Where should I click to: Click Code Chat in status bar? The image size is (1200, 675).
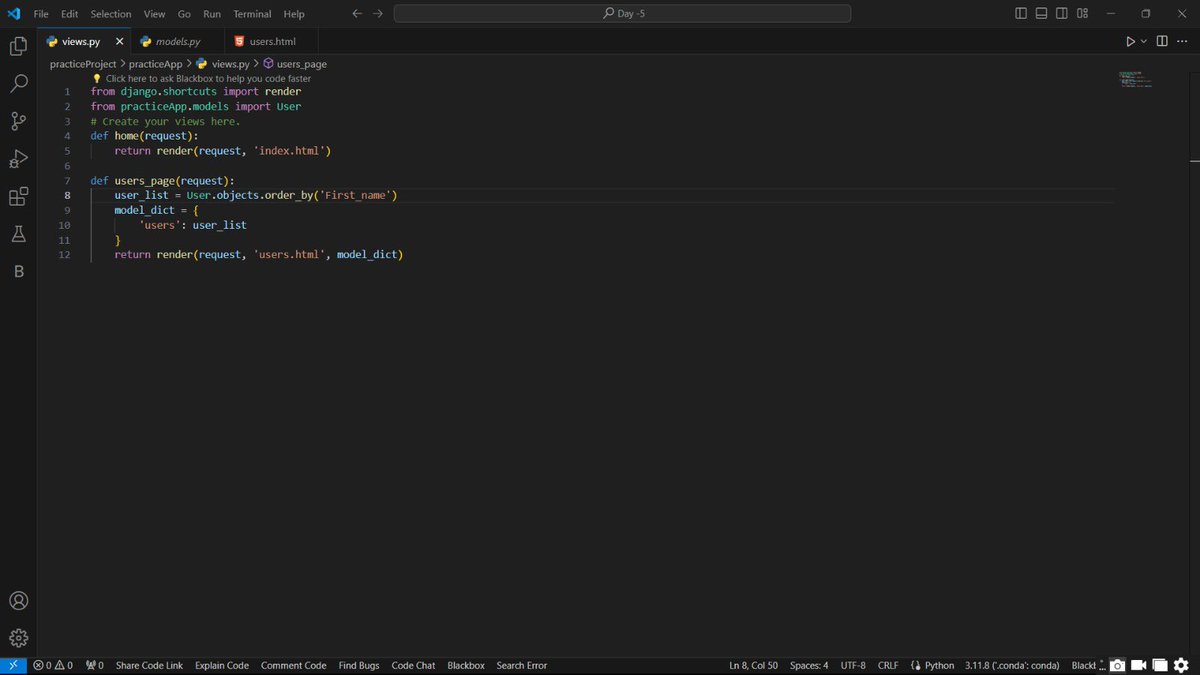coord(413,665)
